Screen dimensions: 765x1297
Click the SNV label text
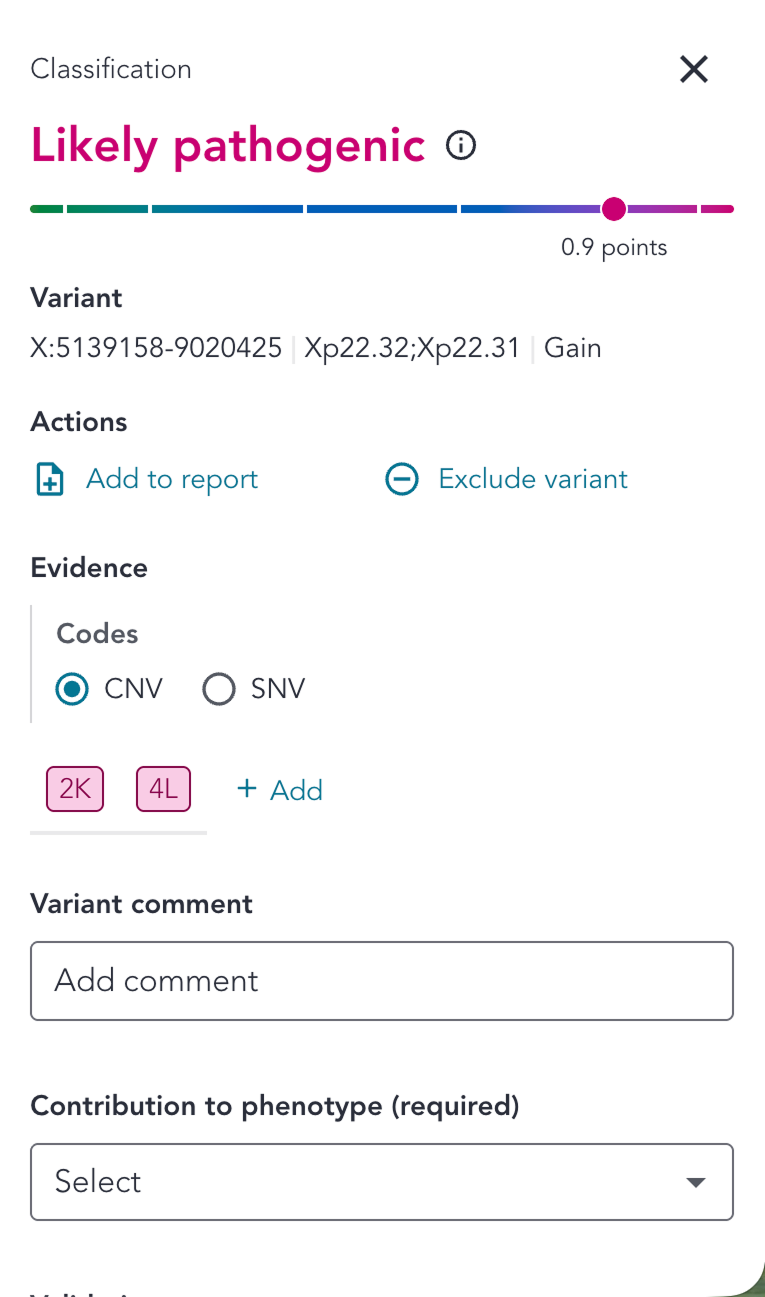(277, 689)
